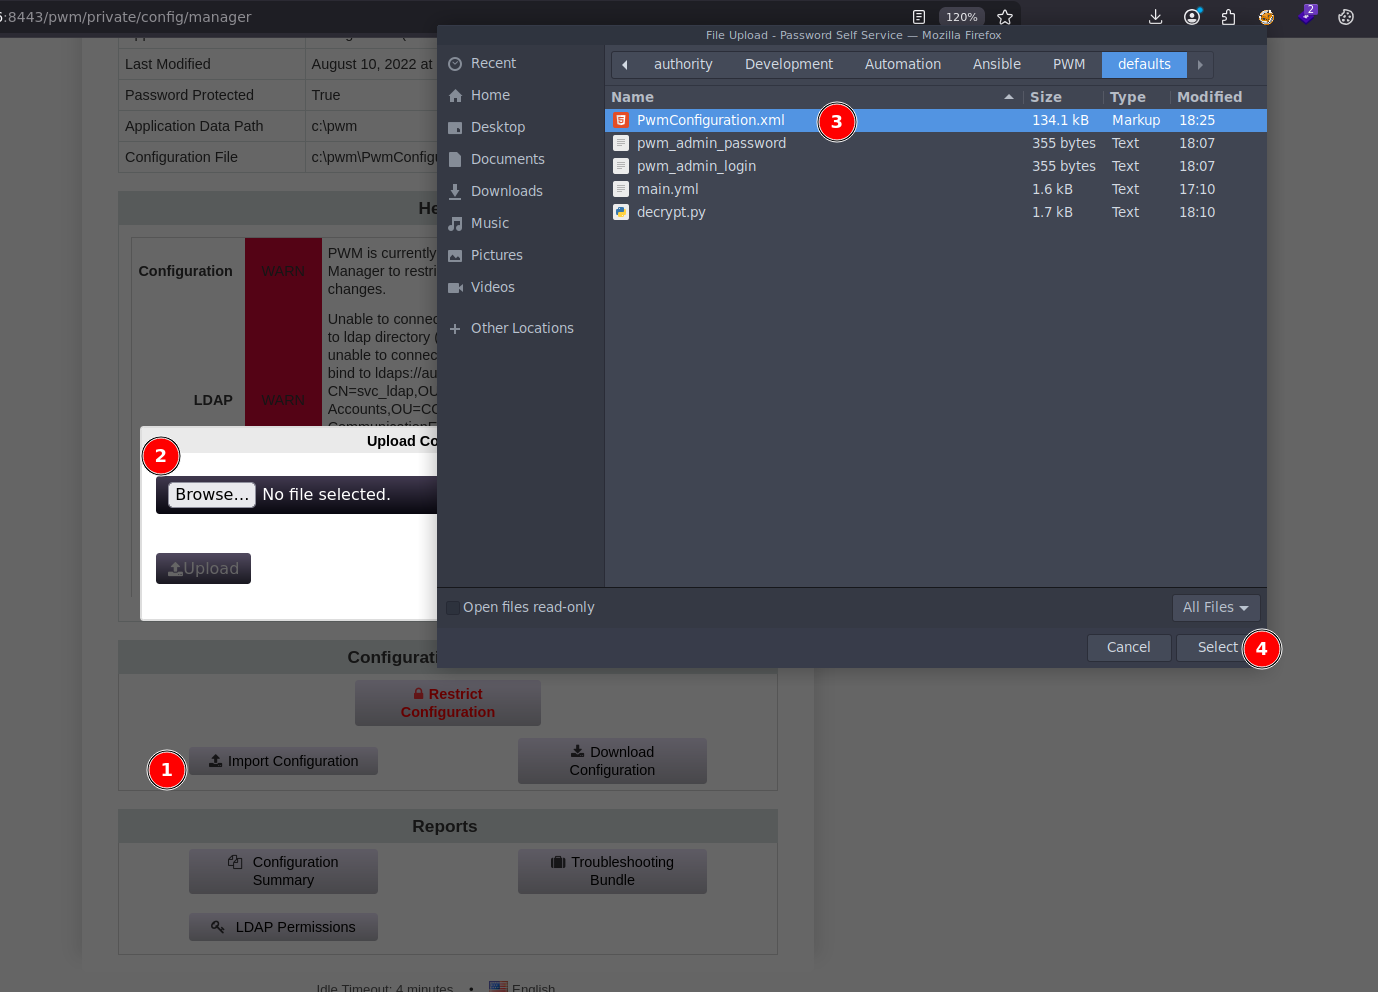The height and width of the screenshot is (992, 1378).
Task: Open Other Locations in the sidebar
Action: tap(520, 328)
